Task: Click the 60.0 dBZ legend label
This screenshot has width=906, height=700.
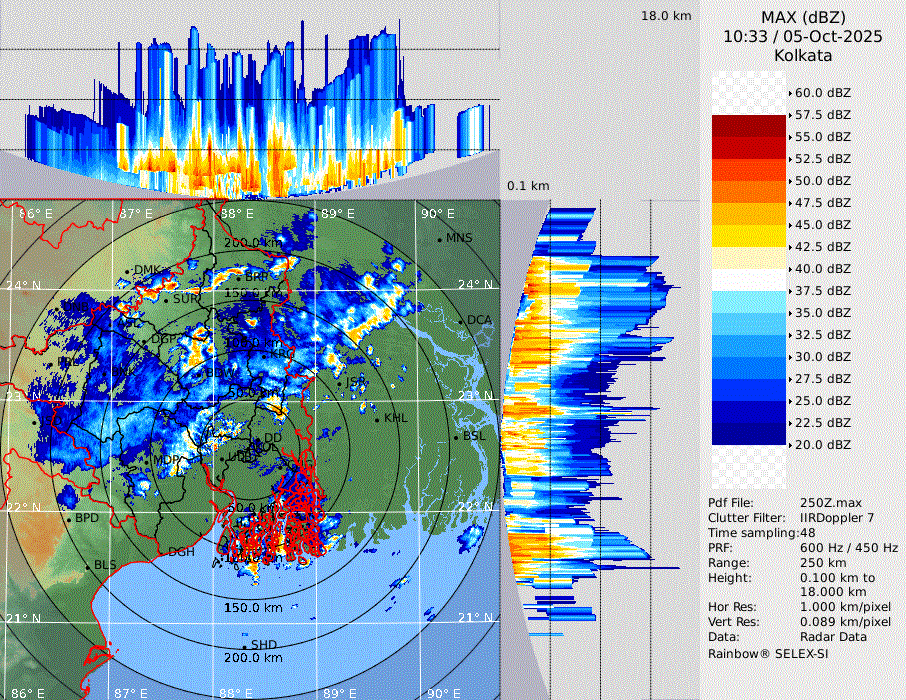Action: point(822,93)
